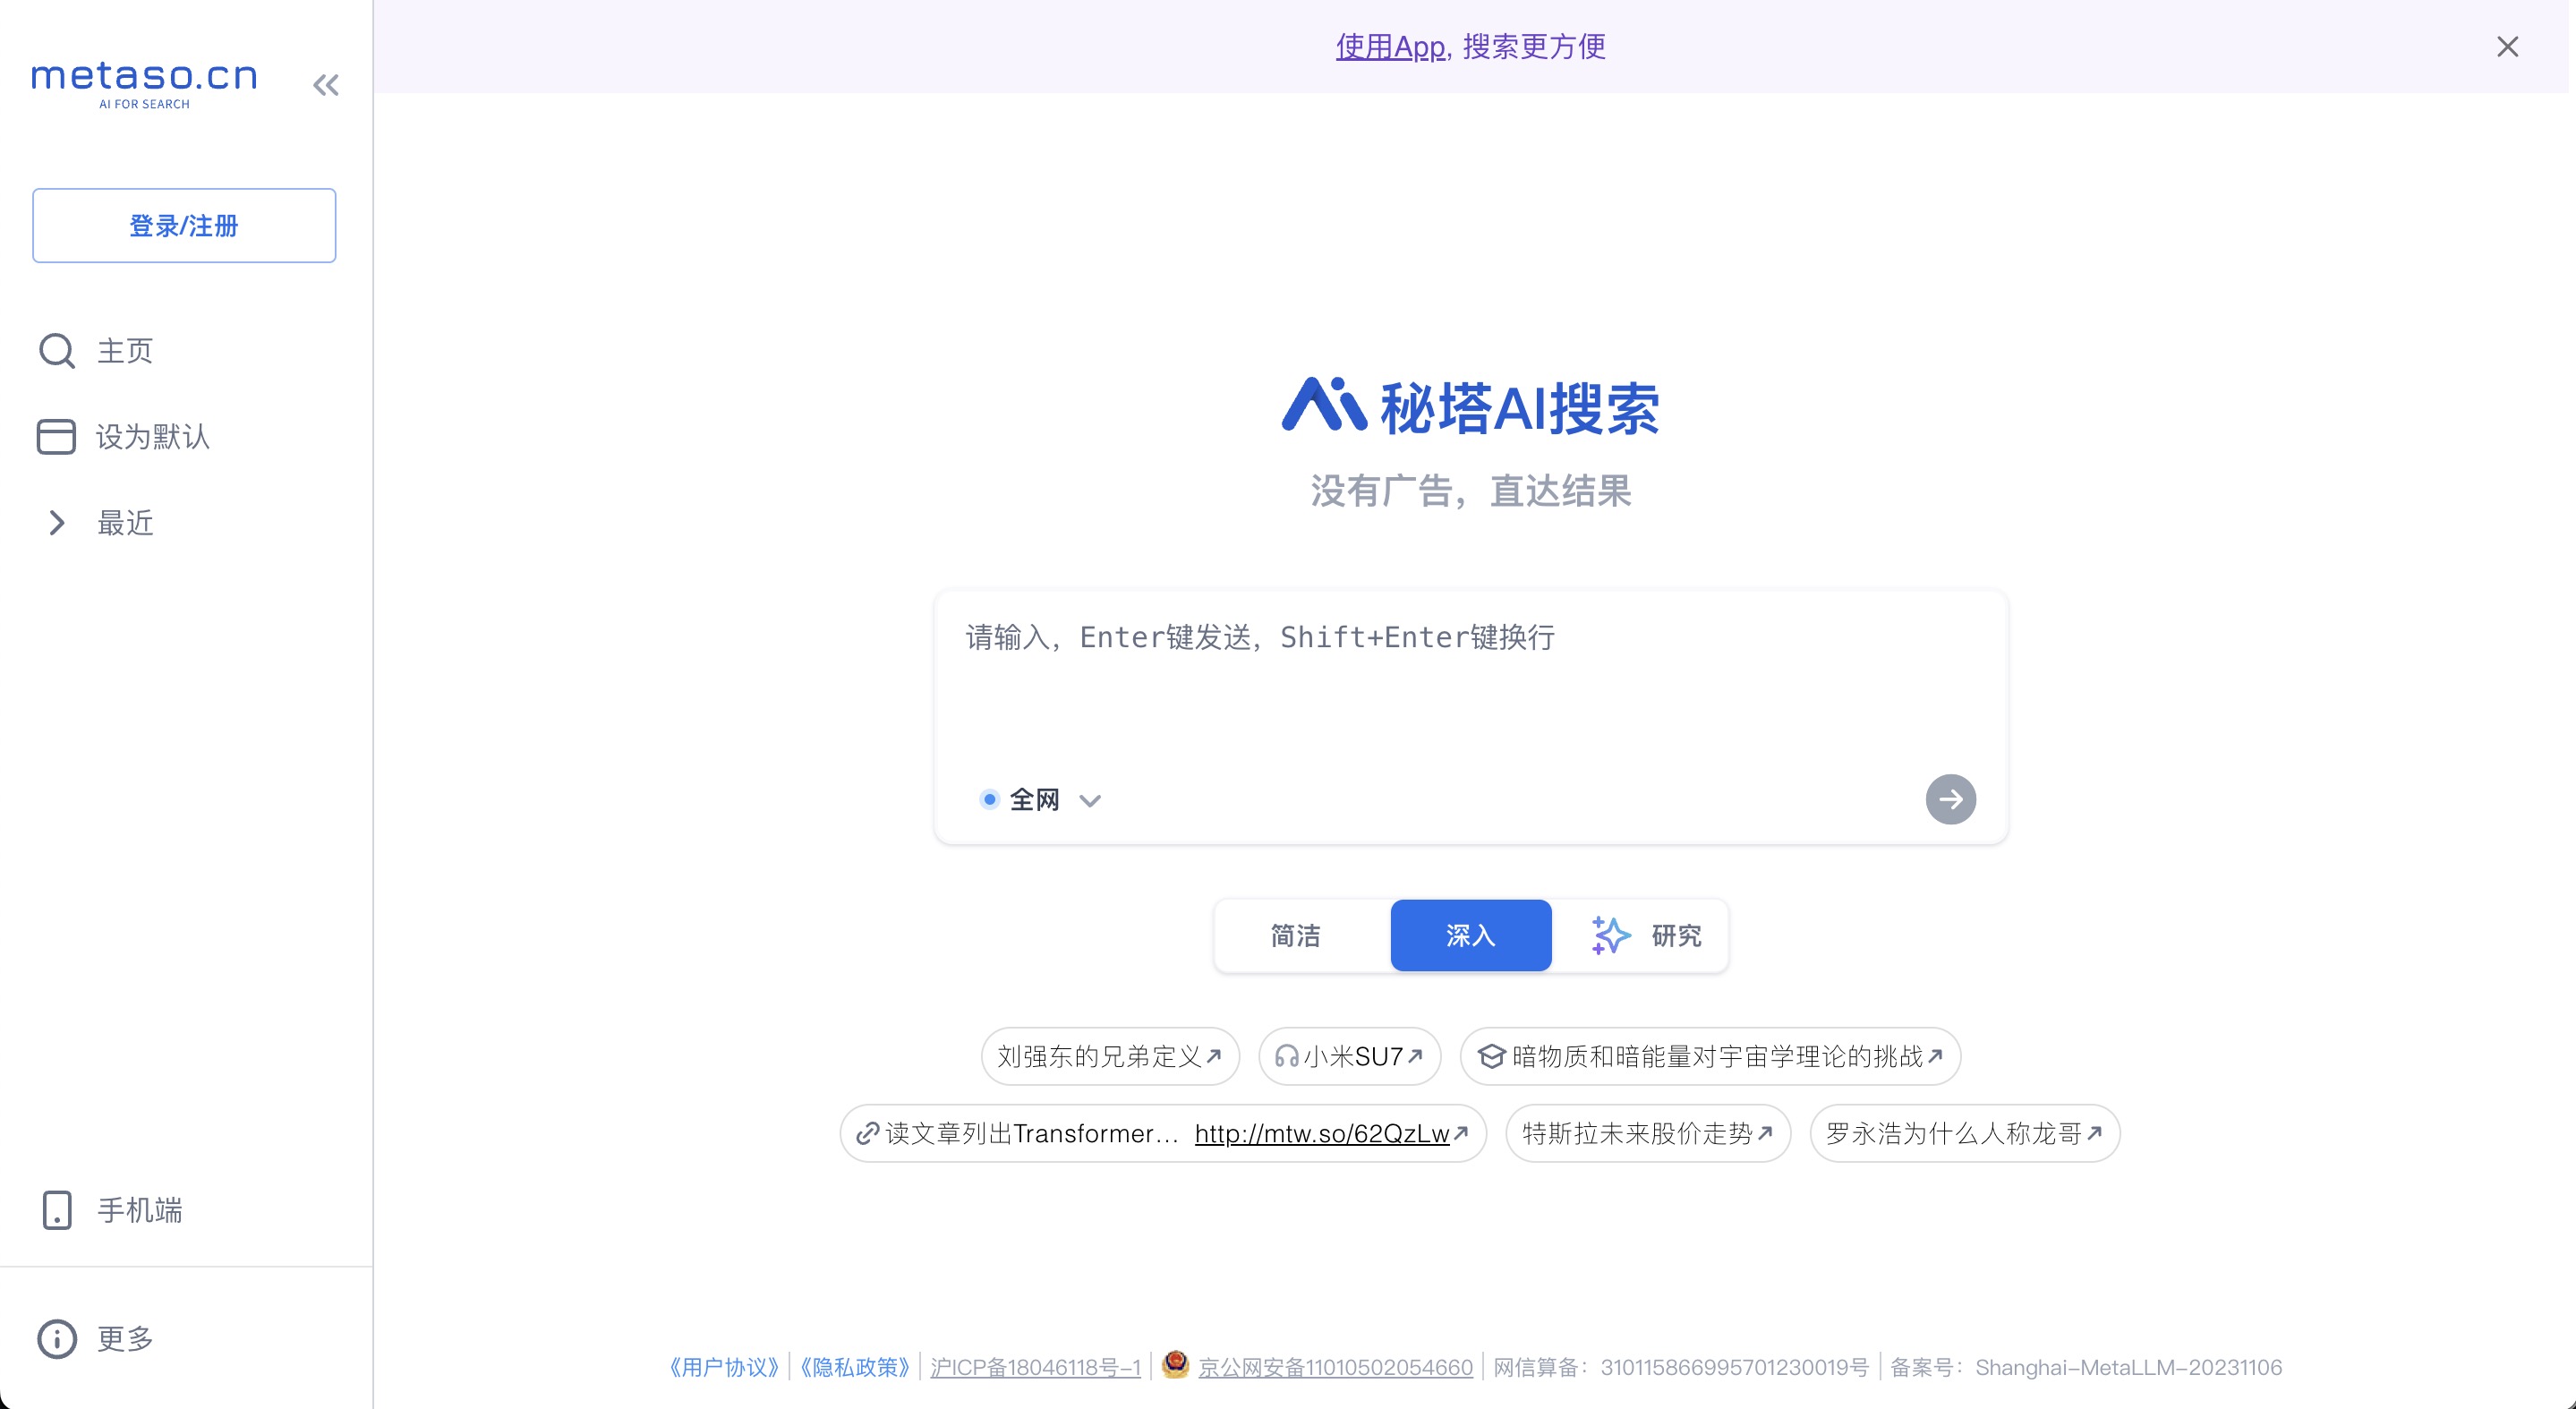Click the 秘塔AI搜索 logo mark
This screenshot has height=1409, width=2576.
[x=1324, y=404]
